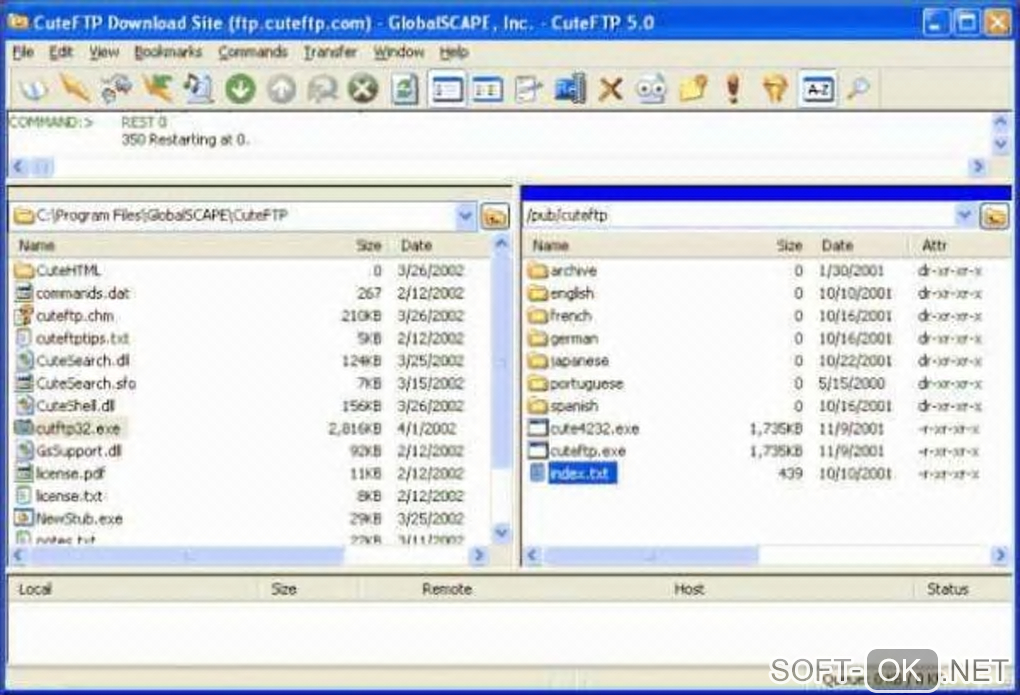Click the orange question mark help icon
This screenshot has width=1020, height=695.
click(774, 89)
